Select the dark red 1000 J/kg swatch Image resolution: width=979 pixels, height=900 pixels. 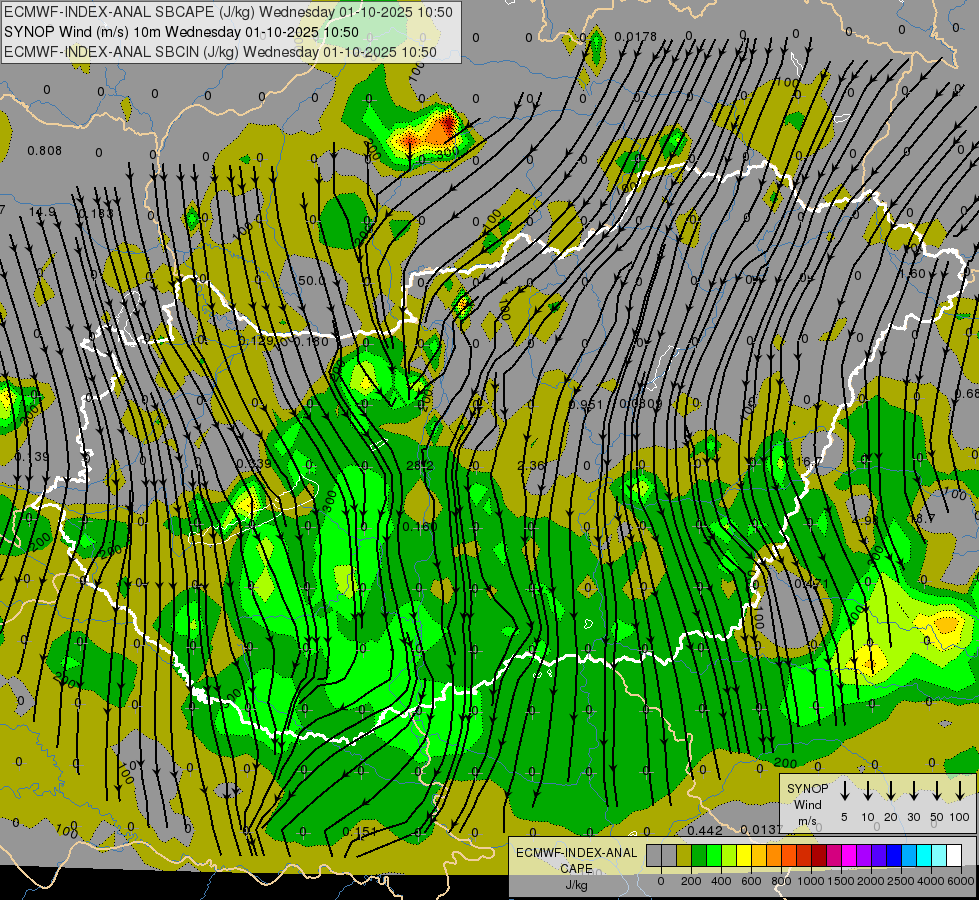pos(820,855)
